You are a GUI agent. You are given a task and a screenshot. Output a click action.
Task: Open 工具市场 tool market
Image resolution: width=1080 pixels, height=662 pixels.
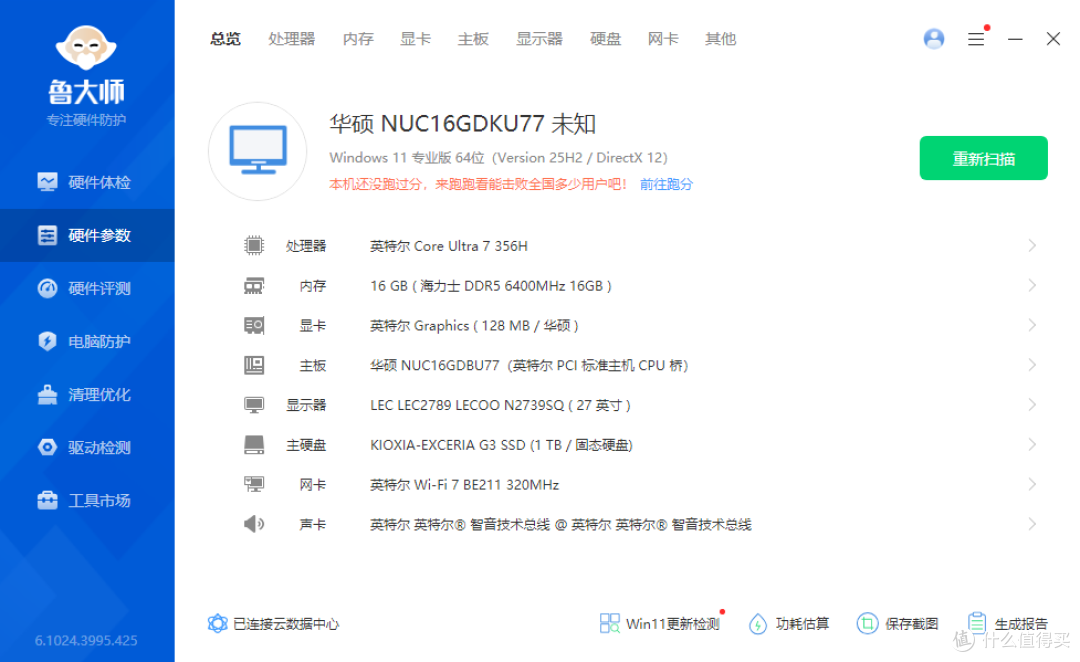tap(87, 501)
